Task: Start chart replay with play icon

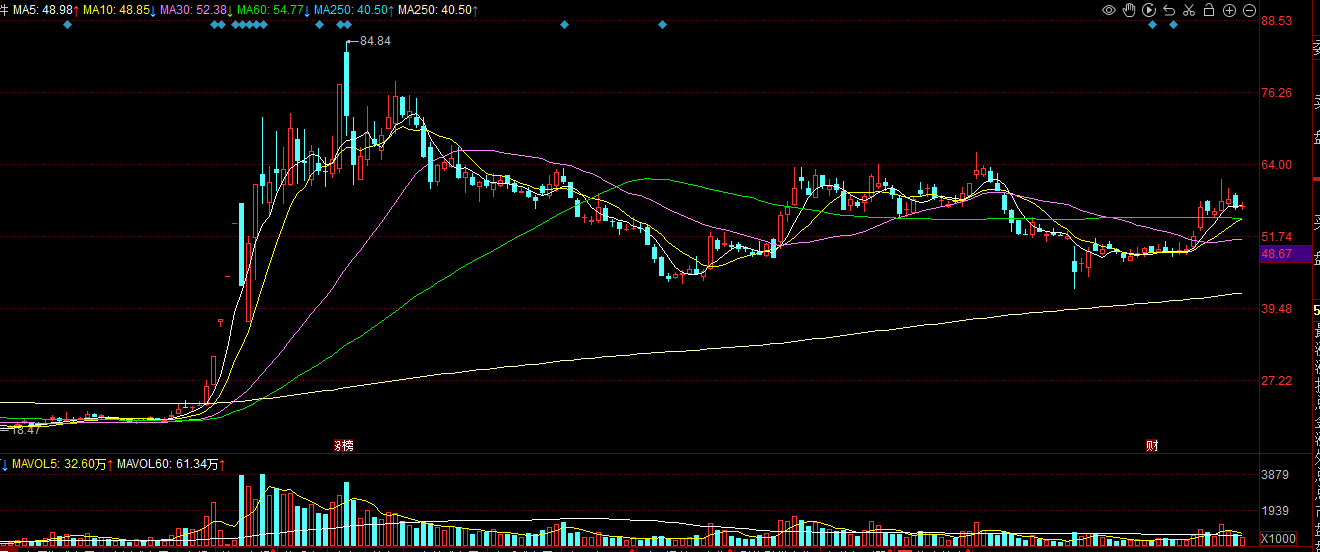Action: click(1149, 10)
